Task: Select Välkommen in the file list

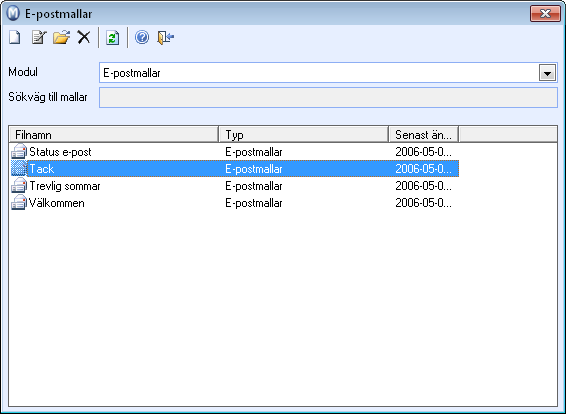Action: coord(57,203)
